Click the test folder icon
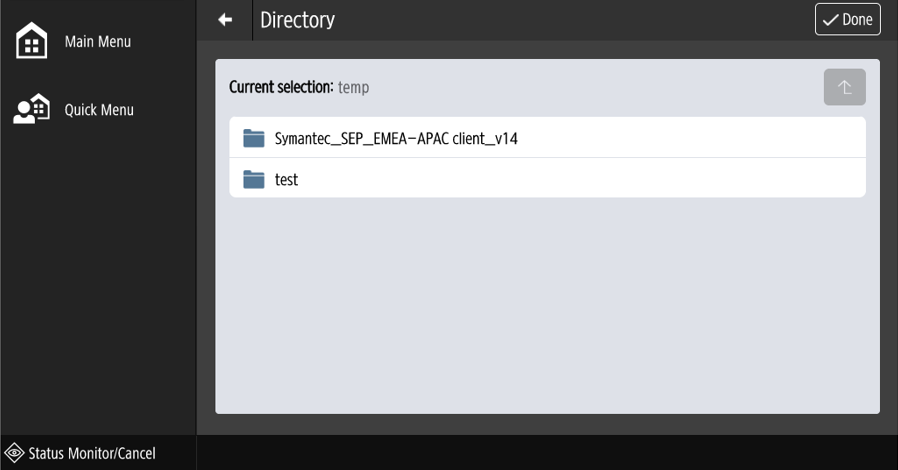The height and width of the screenshot is (470, 898). pos(253,179)
